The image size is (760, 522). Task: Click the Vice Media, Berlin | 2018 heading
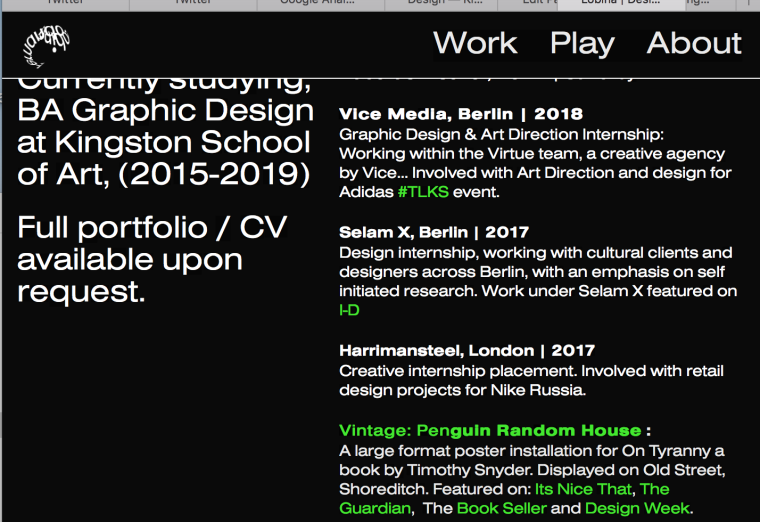click(x=460, y=114)
